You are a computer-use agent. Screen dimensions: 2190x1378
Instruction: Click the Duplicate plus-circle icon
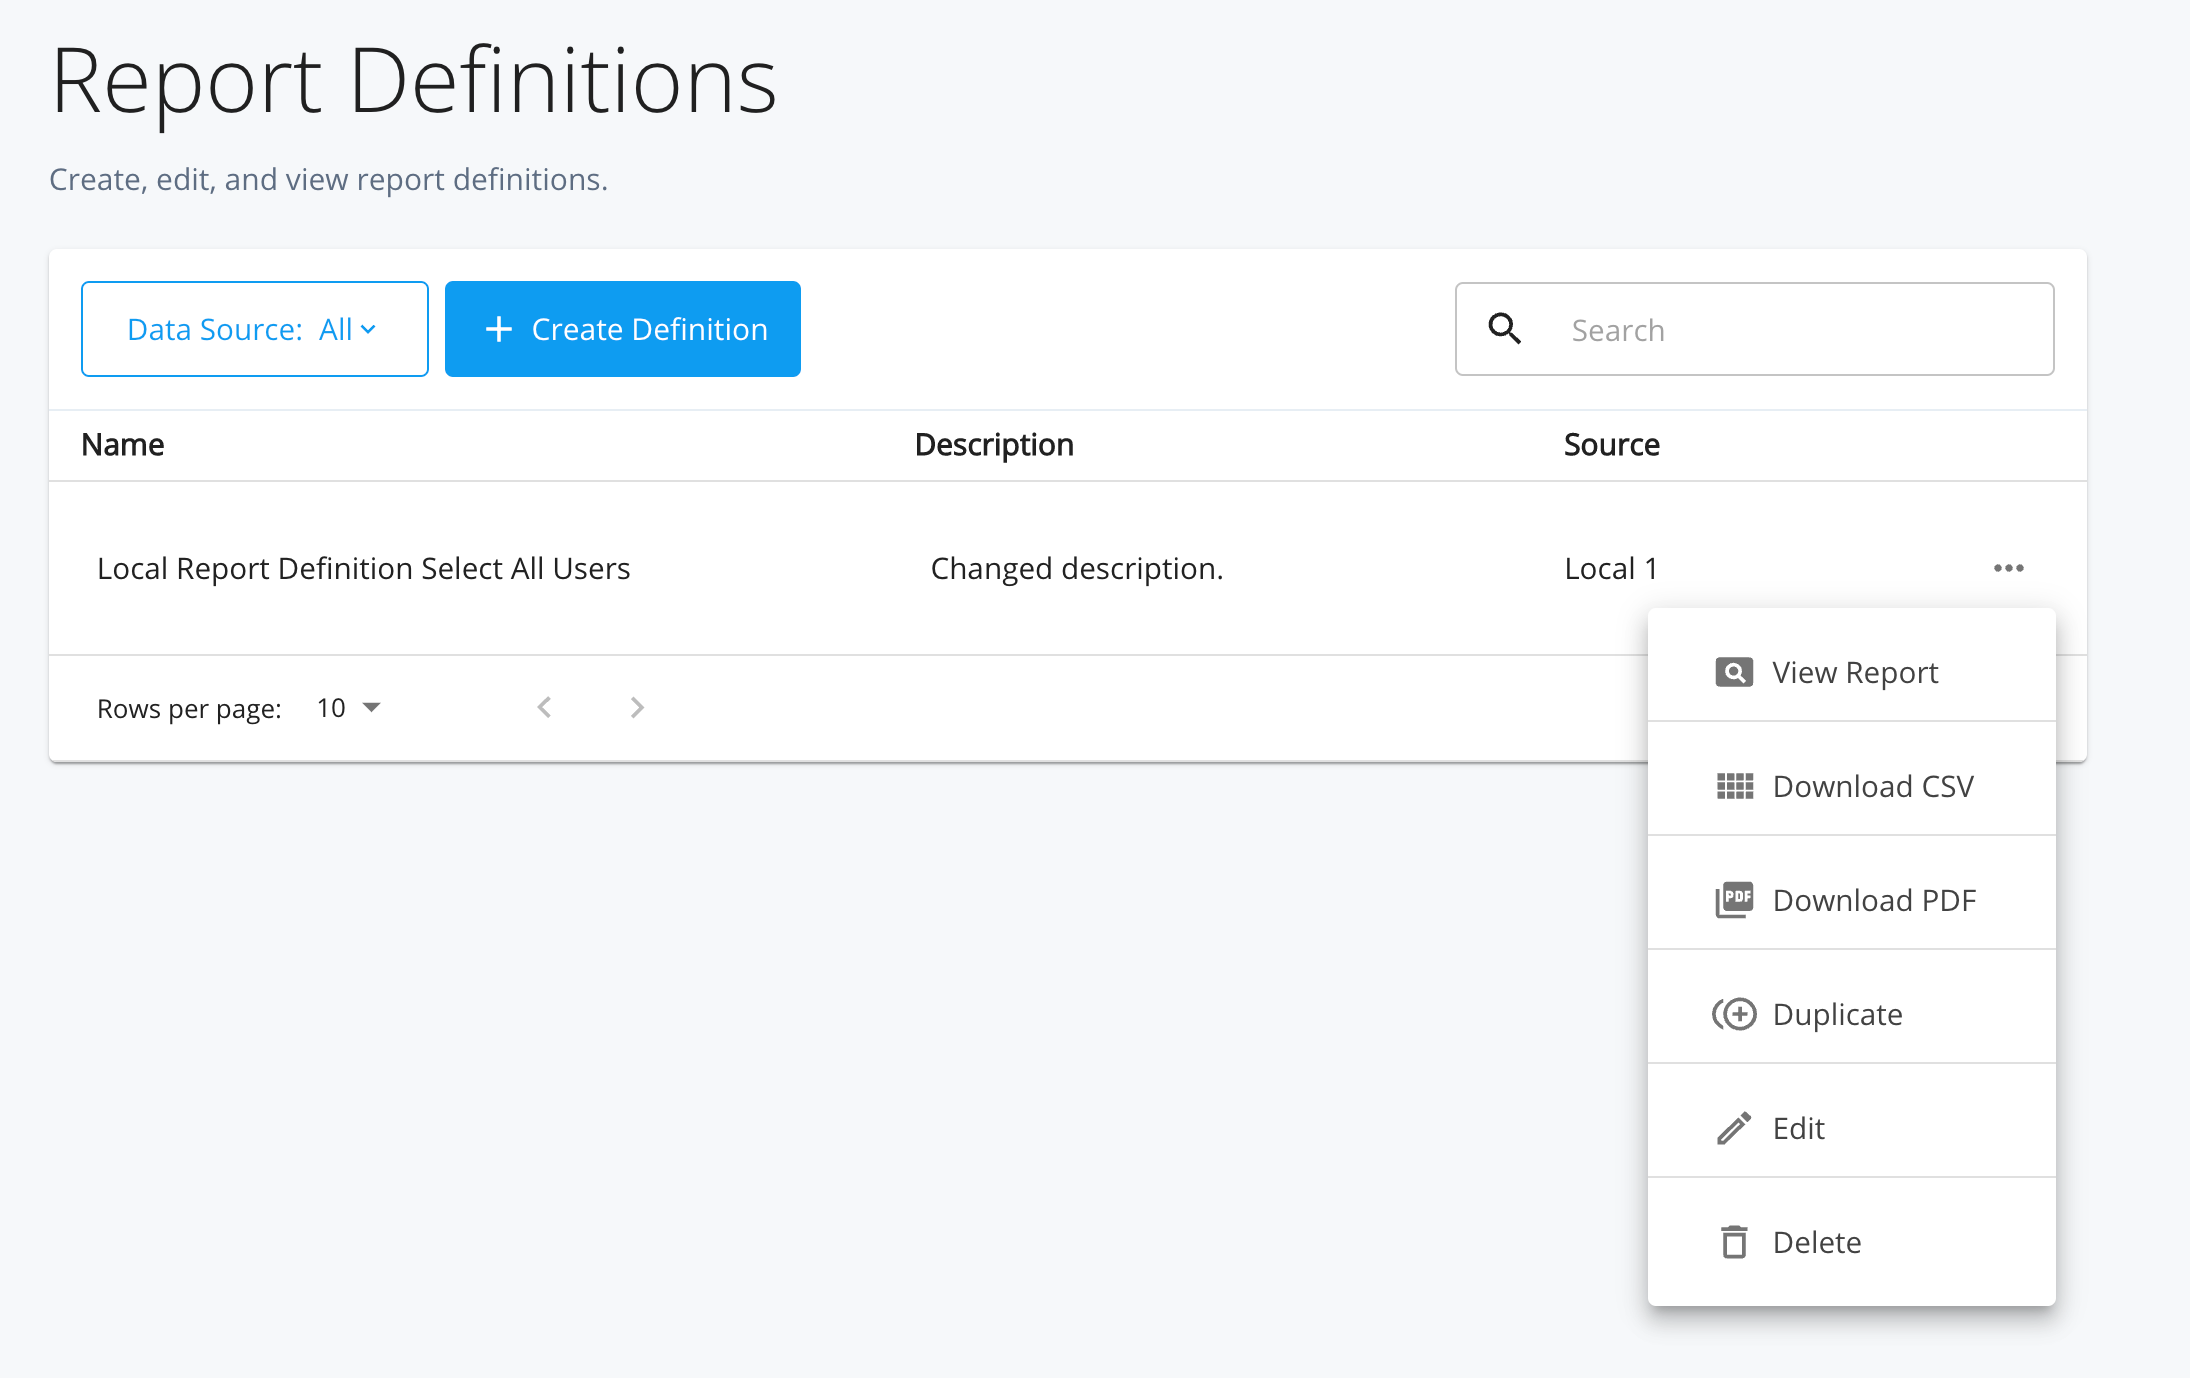[1736, 1013]
